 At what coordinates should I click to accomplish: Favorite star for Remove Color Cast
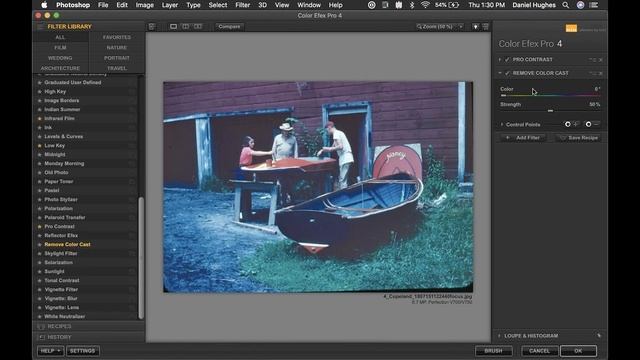[x=40, y=244]
